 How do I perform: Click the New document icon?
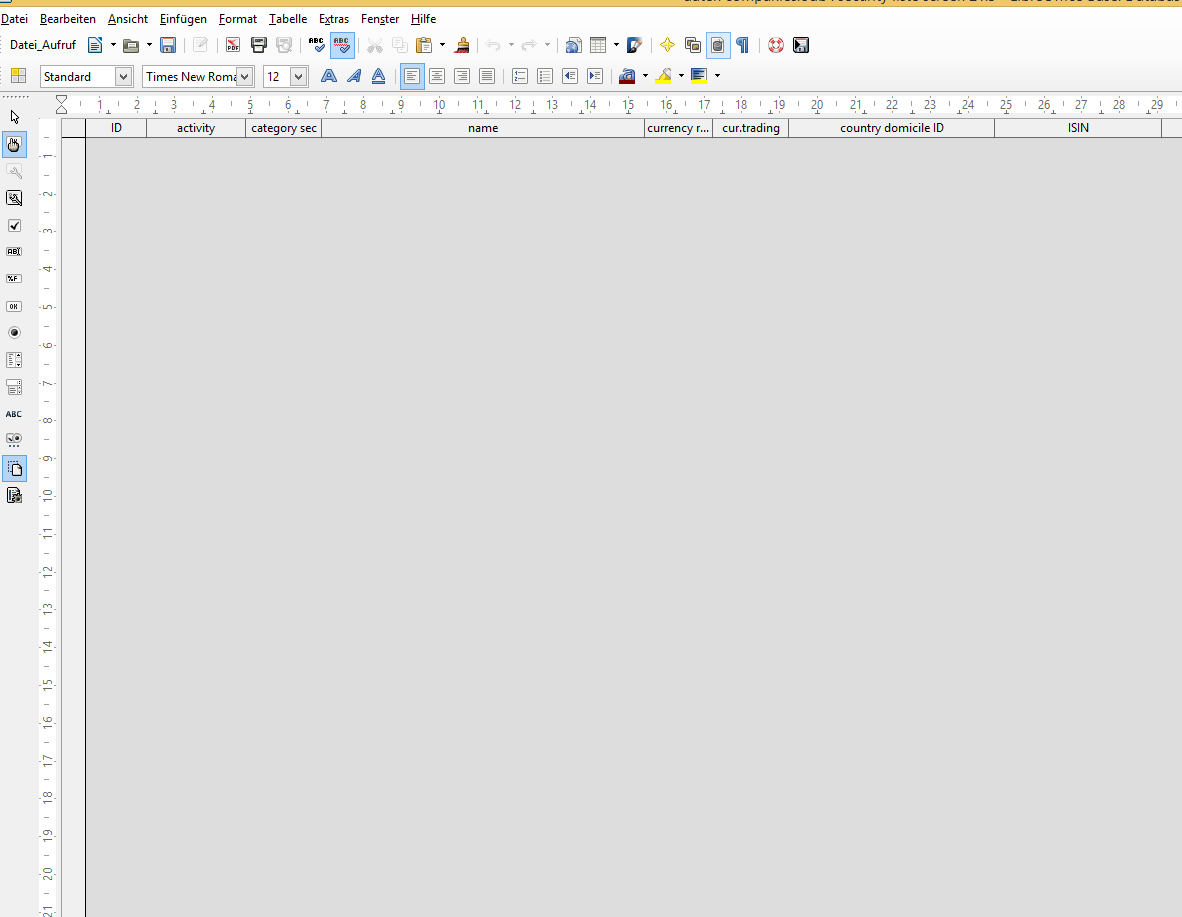[95, 45]
